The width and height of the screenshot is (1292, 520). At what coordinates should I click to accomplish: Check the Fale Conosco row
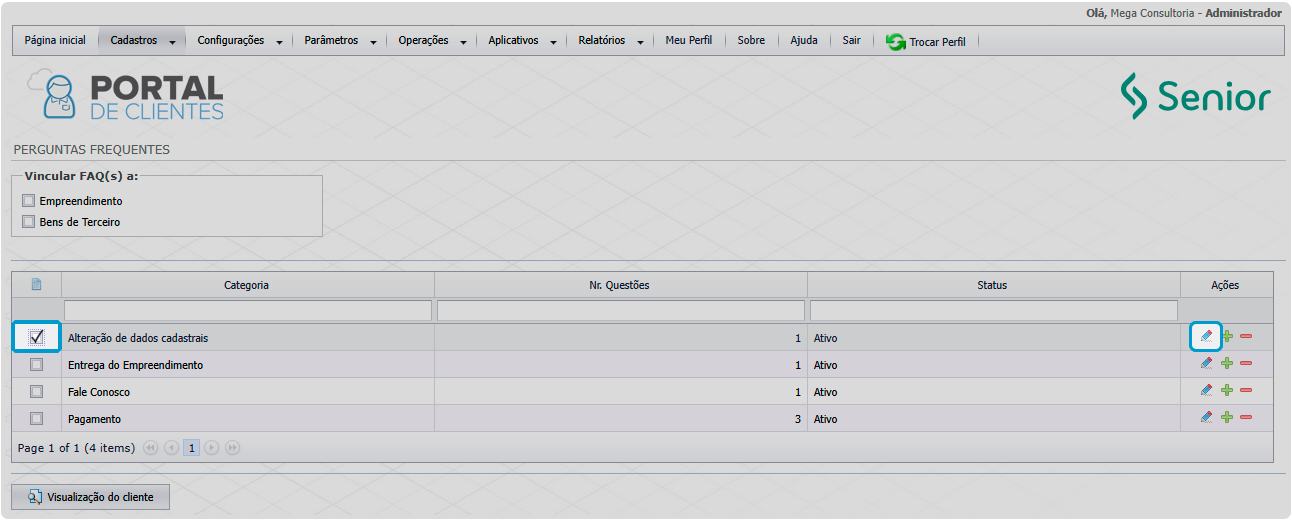[x=37, y=392]
